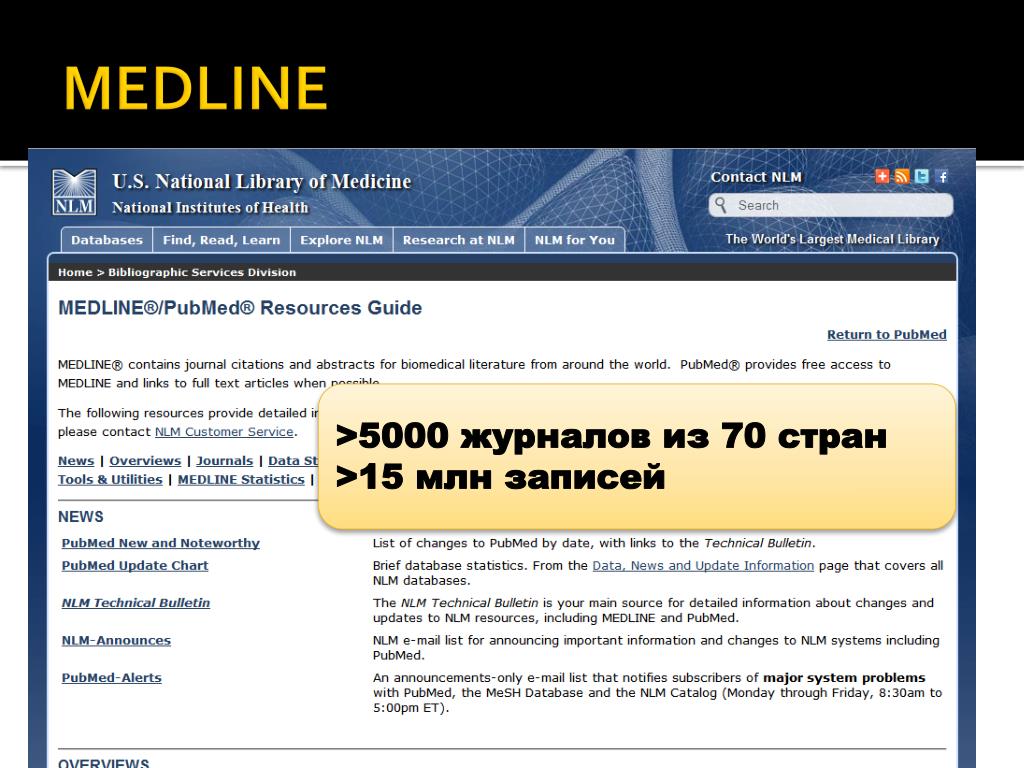Screen dimensions: 1024x768
Task: Open Bibliographic Services Division breadcrumb
Action: 202,272
